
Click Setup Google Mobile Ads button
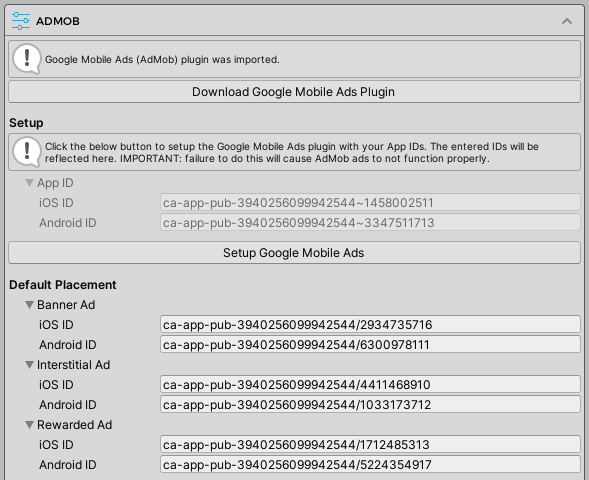pos(294,252)
